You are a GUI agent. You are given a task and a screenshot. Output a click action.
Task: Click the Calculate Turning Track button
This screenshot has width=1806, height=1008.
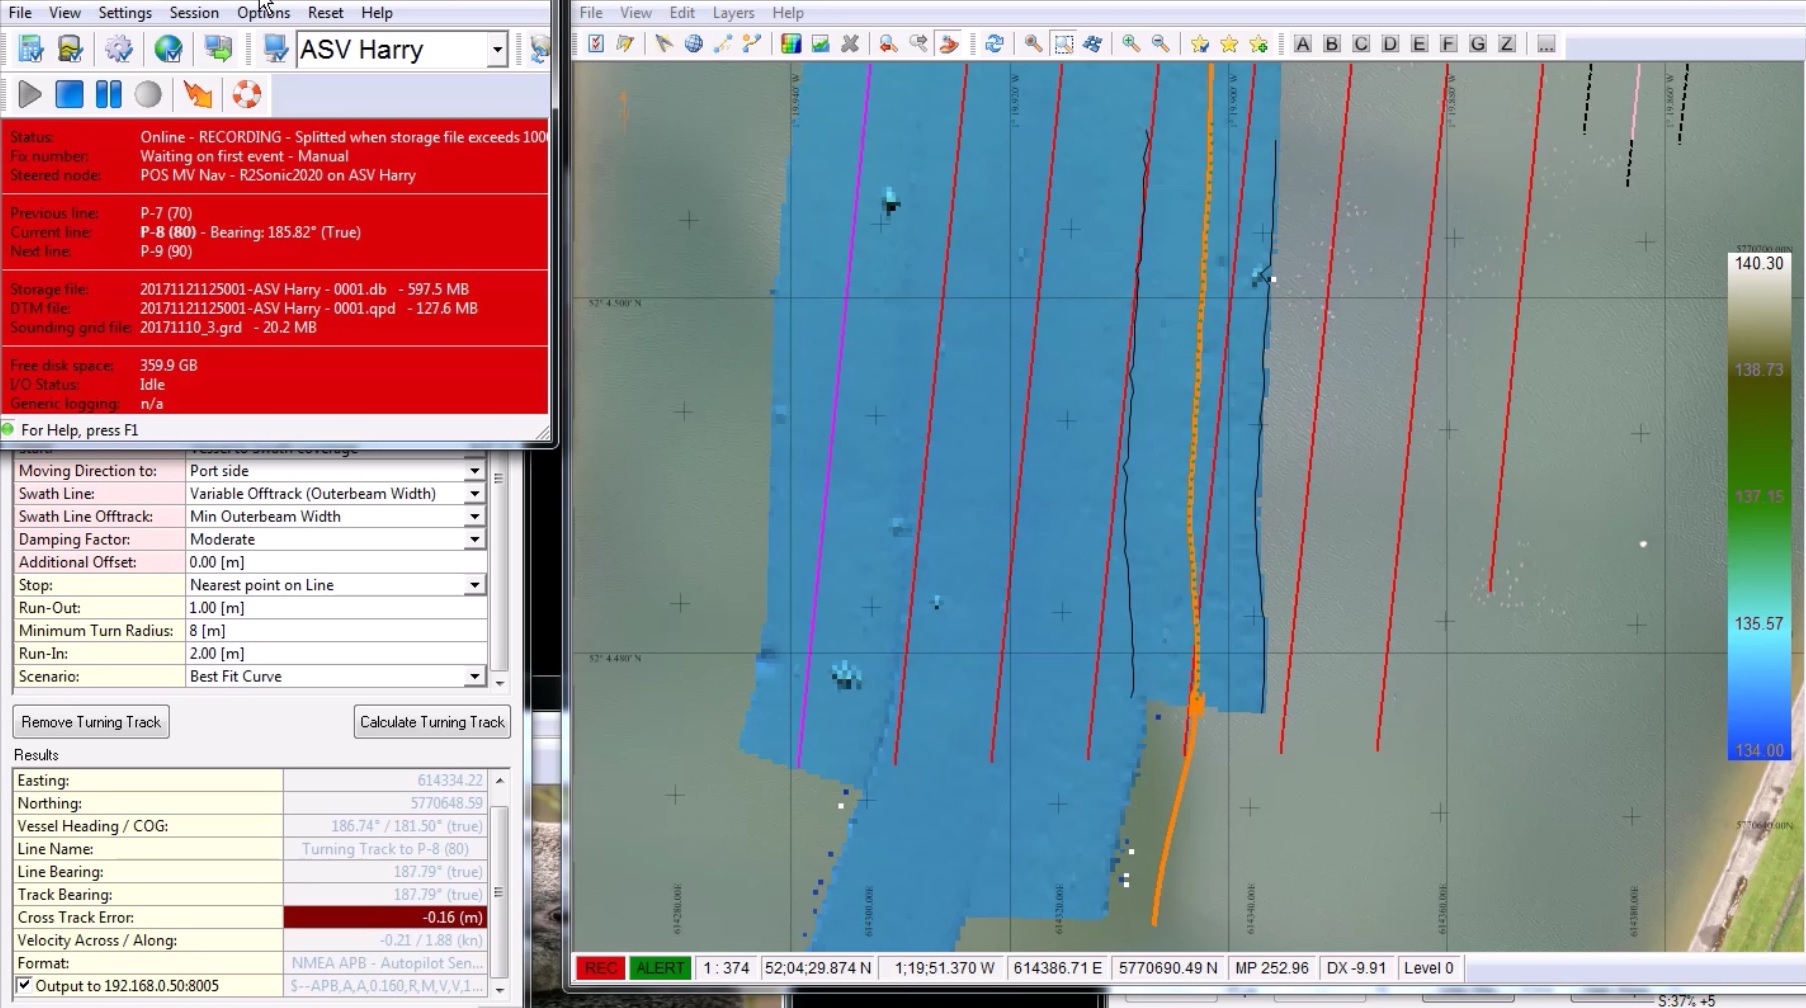[432, 722]
